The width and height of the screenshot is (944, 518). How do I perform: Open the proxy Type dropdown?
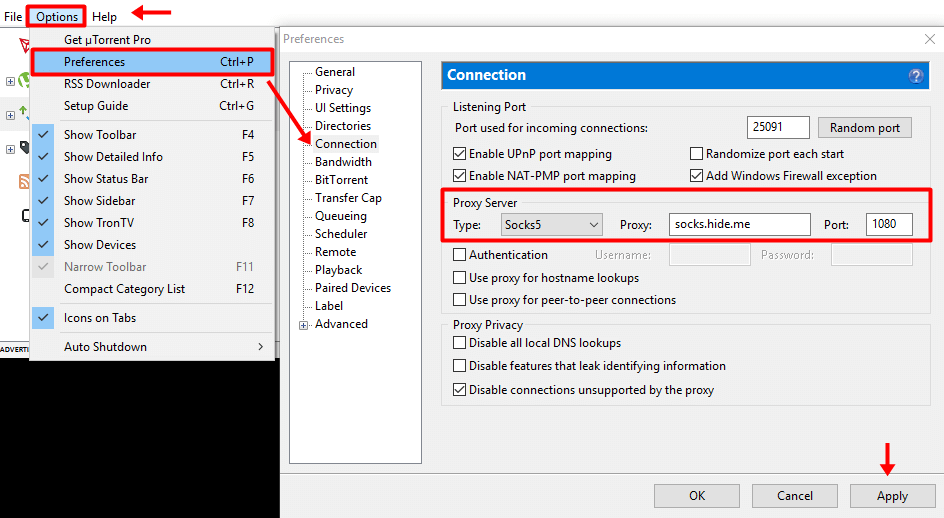click(x=551, y=225)
